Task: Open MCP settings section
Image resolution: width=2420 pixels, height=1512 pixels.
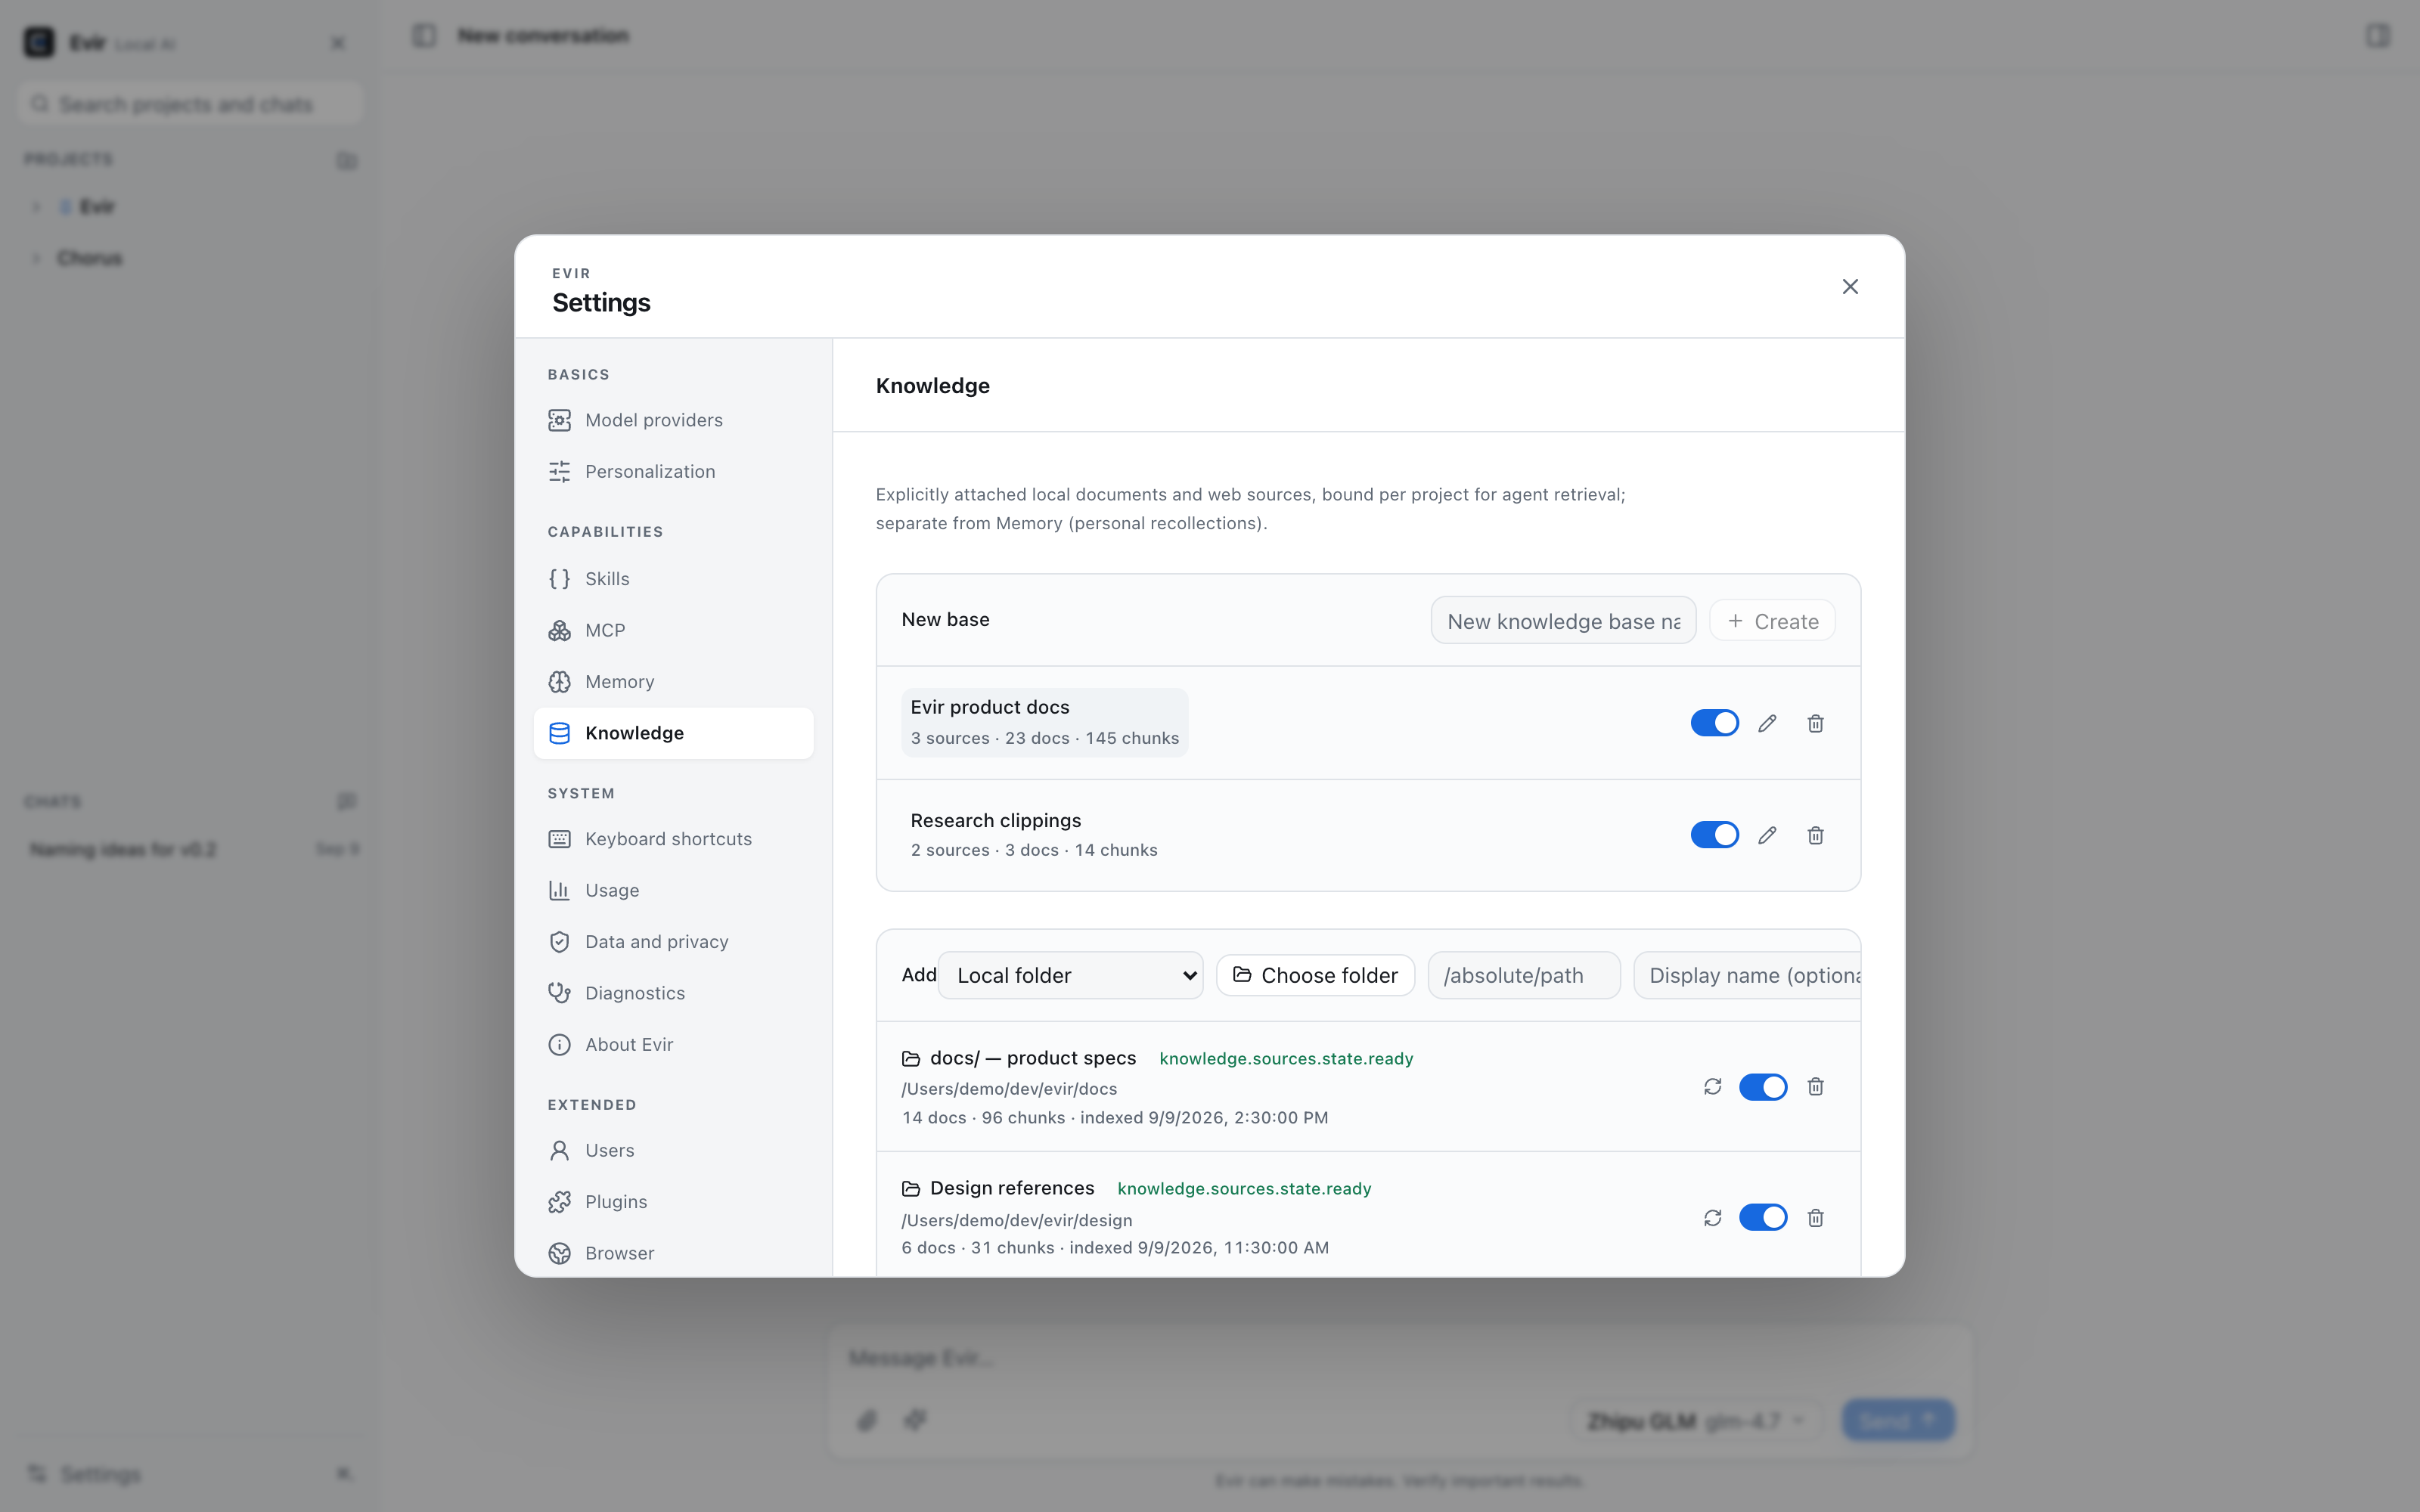Action: (x=673, y=630)
